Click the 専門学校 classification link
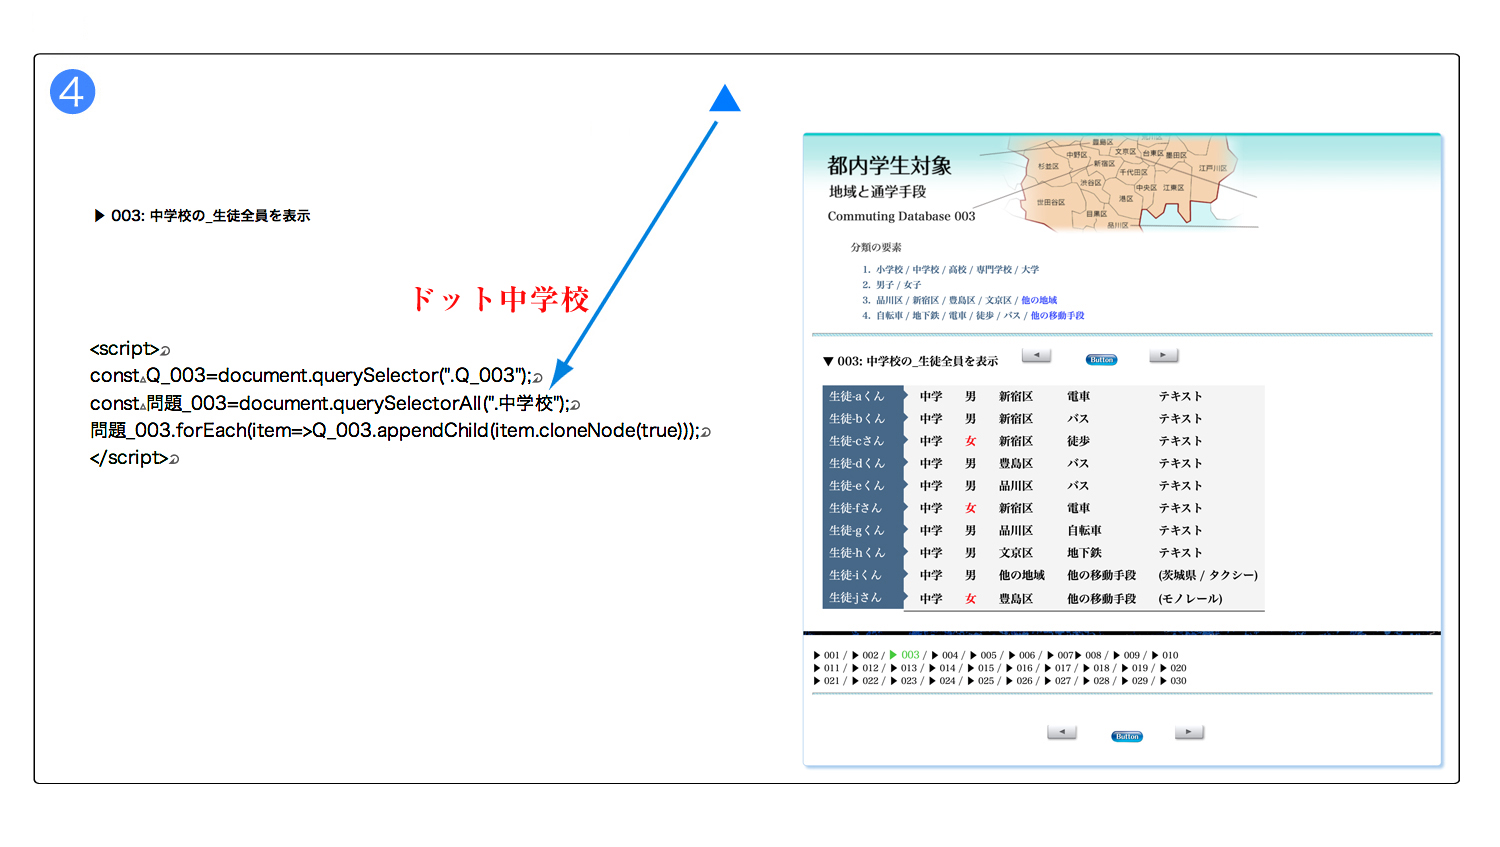 [993, 270]
